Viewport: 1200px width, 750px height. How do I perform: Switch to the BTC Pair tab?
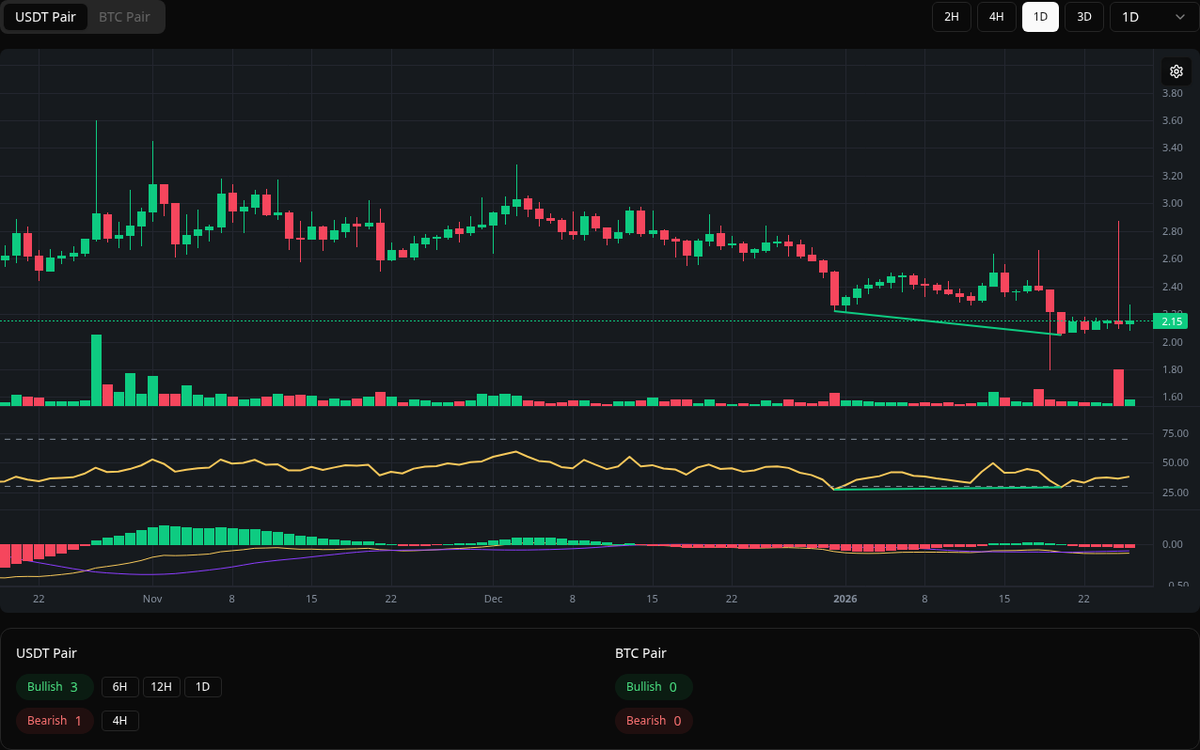coord(125,17)
